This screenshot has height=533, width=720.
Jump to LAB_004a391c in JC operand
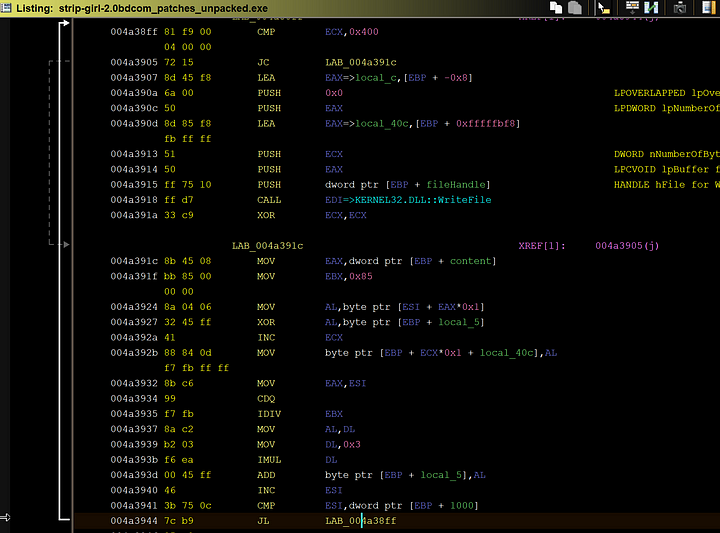(x=360, y=62)
